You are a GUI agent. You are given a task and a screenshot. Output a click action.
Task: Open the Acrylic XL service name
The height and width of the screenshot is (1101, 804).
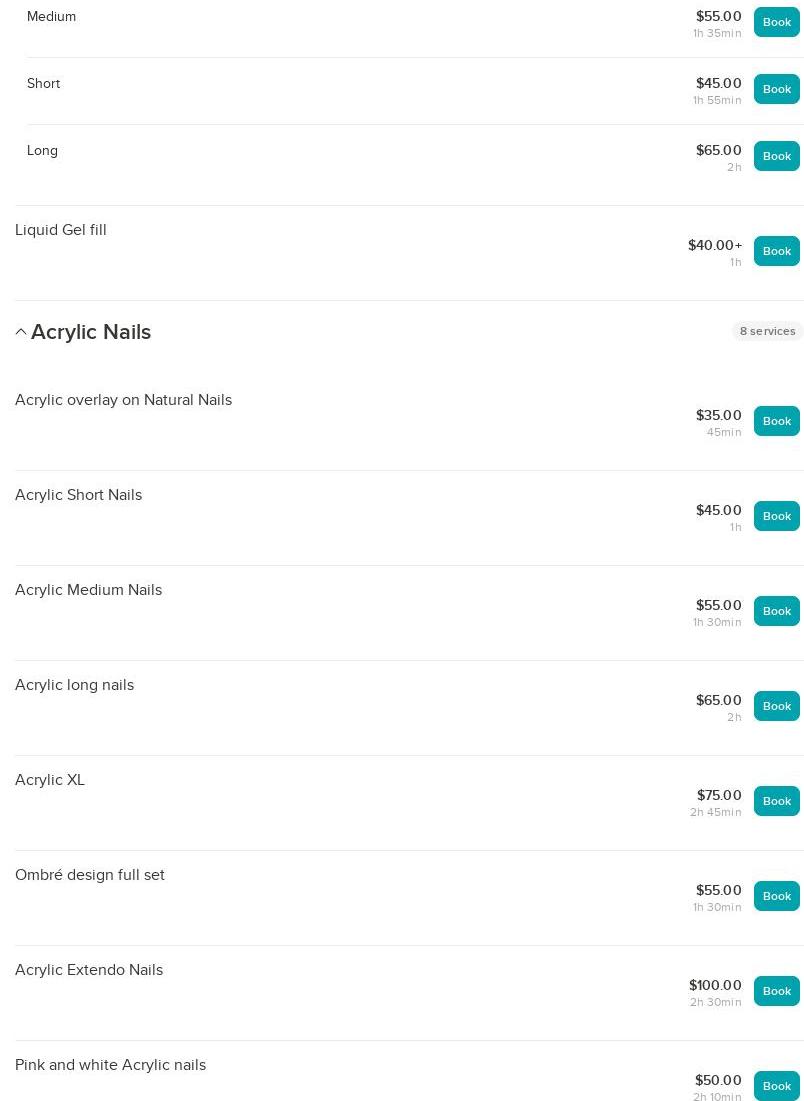pyautogui.click(x=50, y=780)
